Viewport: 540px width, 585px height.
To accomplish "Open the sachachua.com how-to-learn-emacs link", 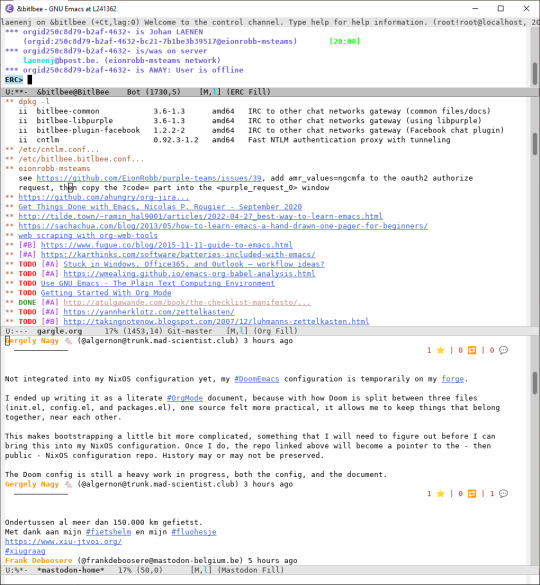I will (x=223, y=226).
